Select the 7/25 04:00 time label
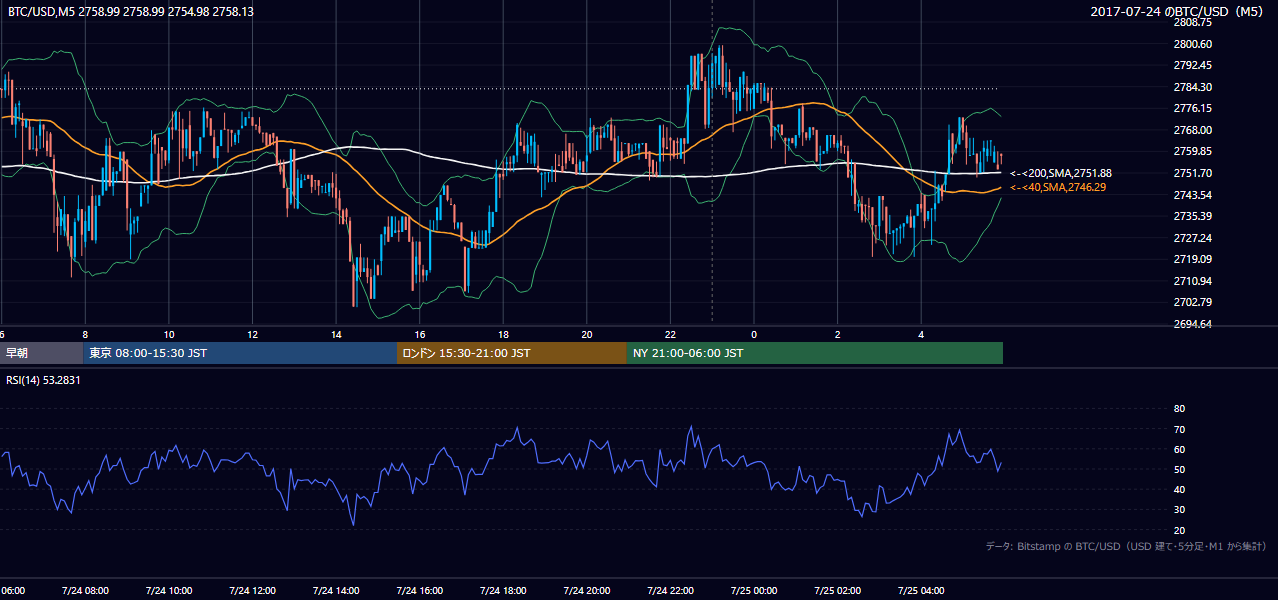This screenshot has width=1278, height=600. click(921, 590)
